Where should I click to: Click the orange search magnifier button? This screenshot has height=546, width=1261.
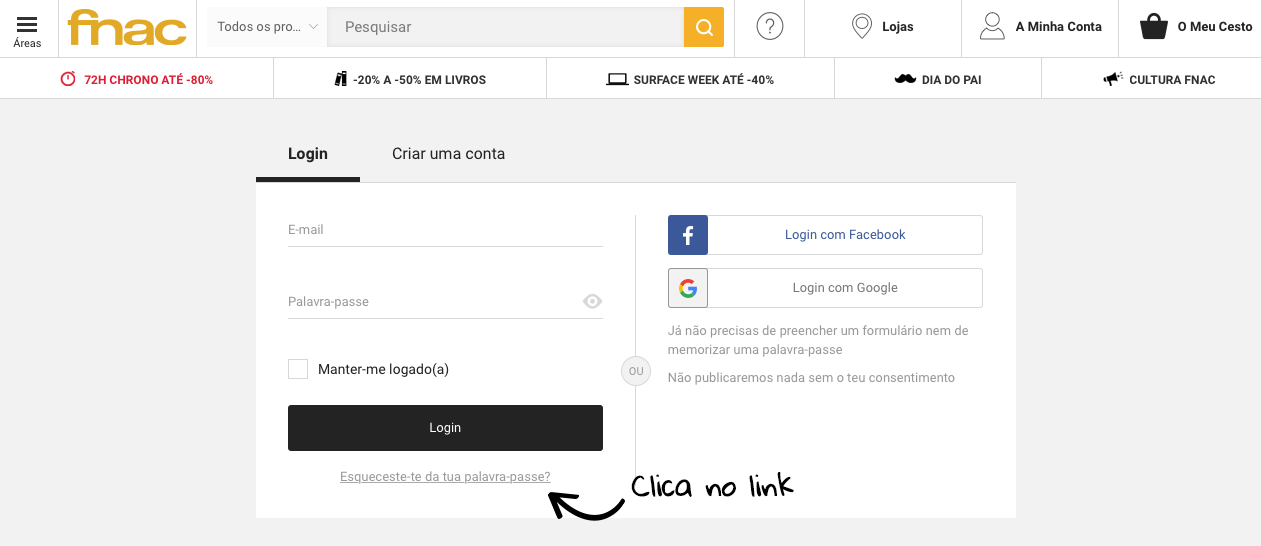tap(704, 27)
